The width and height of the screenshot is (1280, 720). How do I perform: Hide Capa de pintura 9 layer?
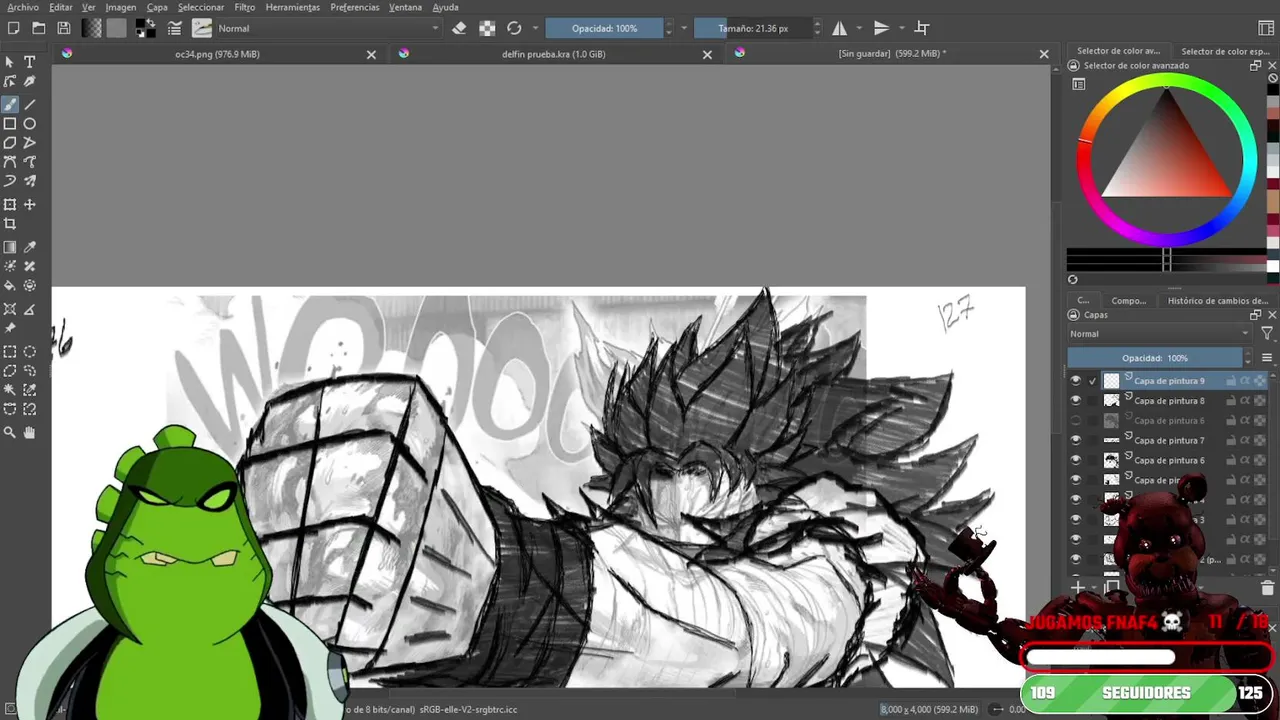(x=1076, y=381)
